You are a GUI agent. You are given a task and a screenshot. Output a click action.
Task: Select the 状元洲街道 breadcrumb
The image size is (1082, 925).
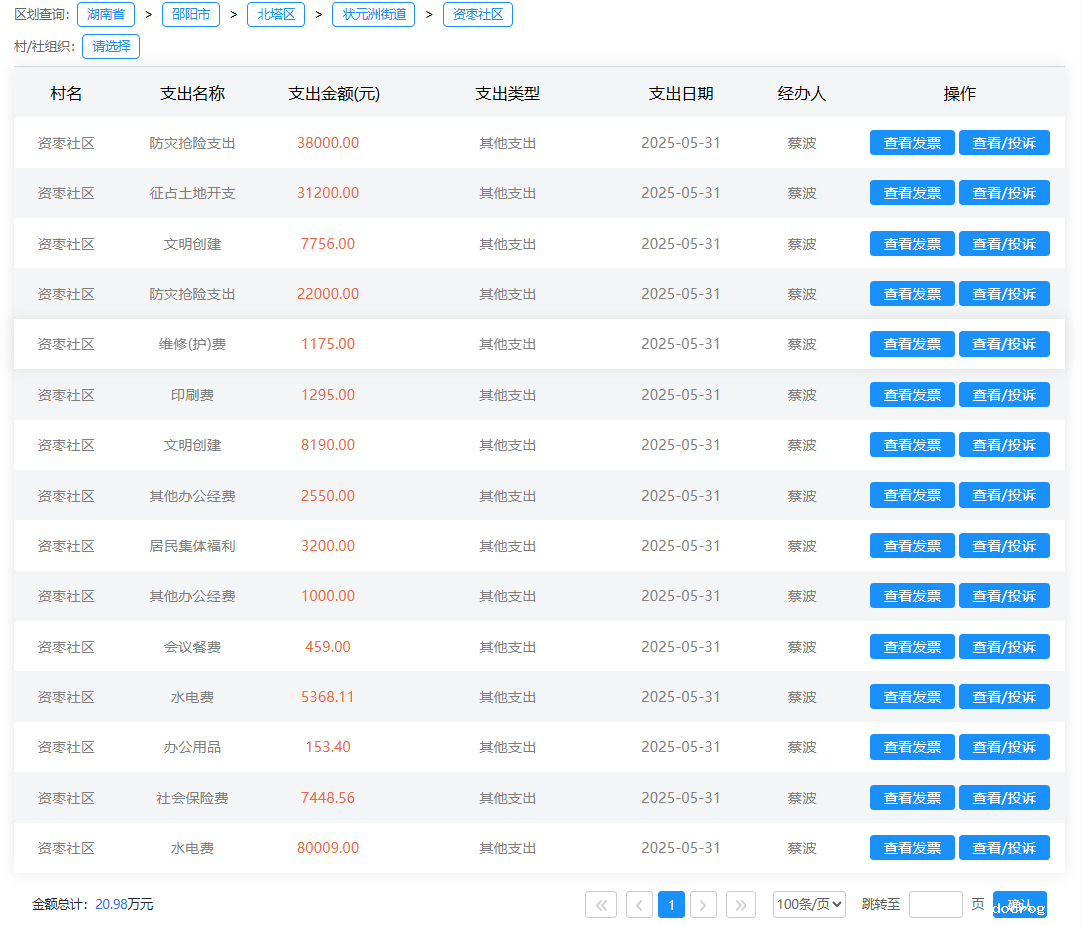coord(374,14)
